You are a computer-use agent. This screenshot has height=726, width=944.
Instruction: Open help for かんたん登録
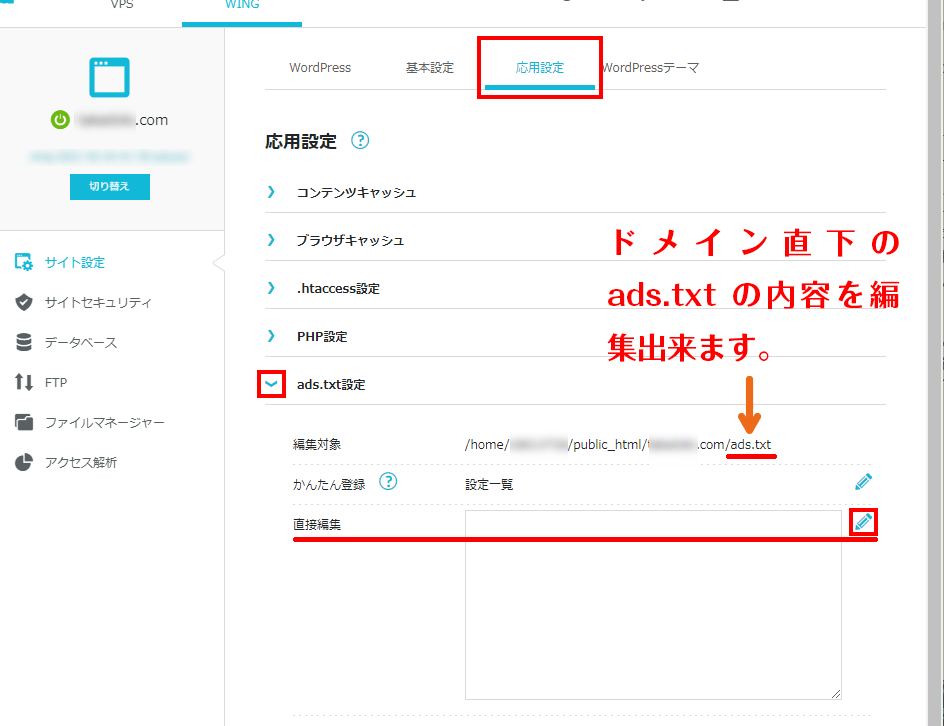(388, 482)
